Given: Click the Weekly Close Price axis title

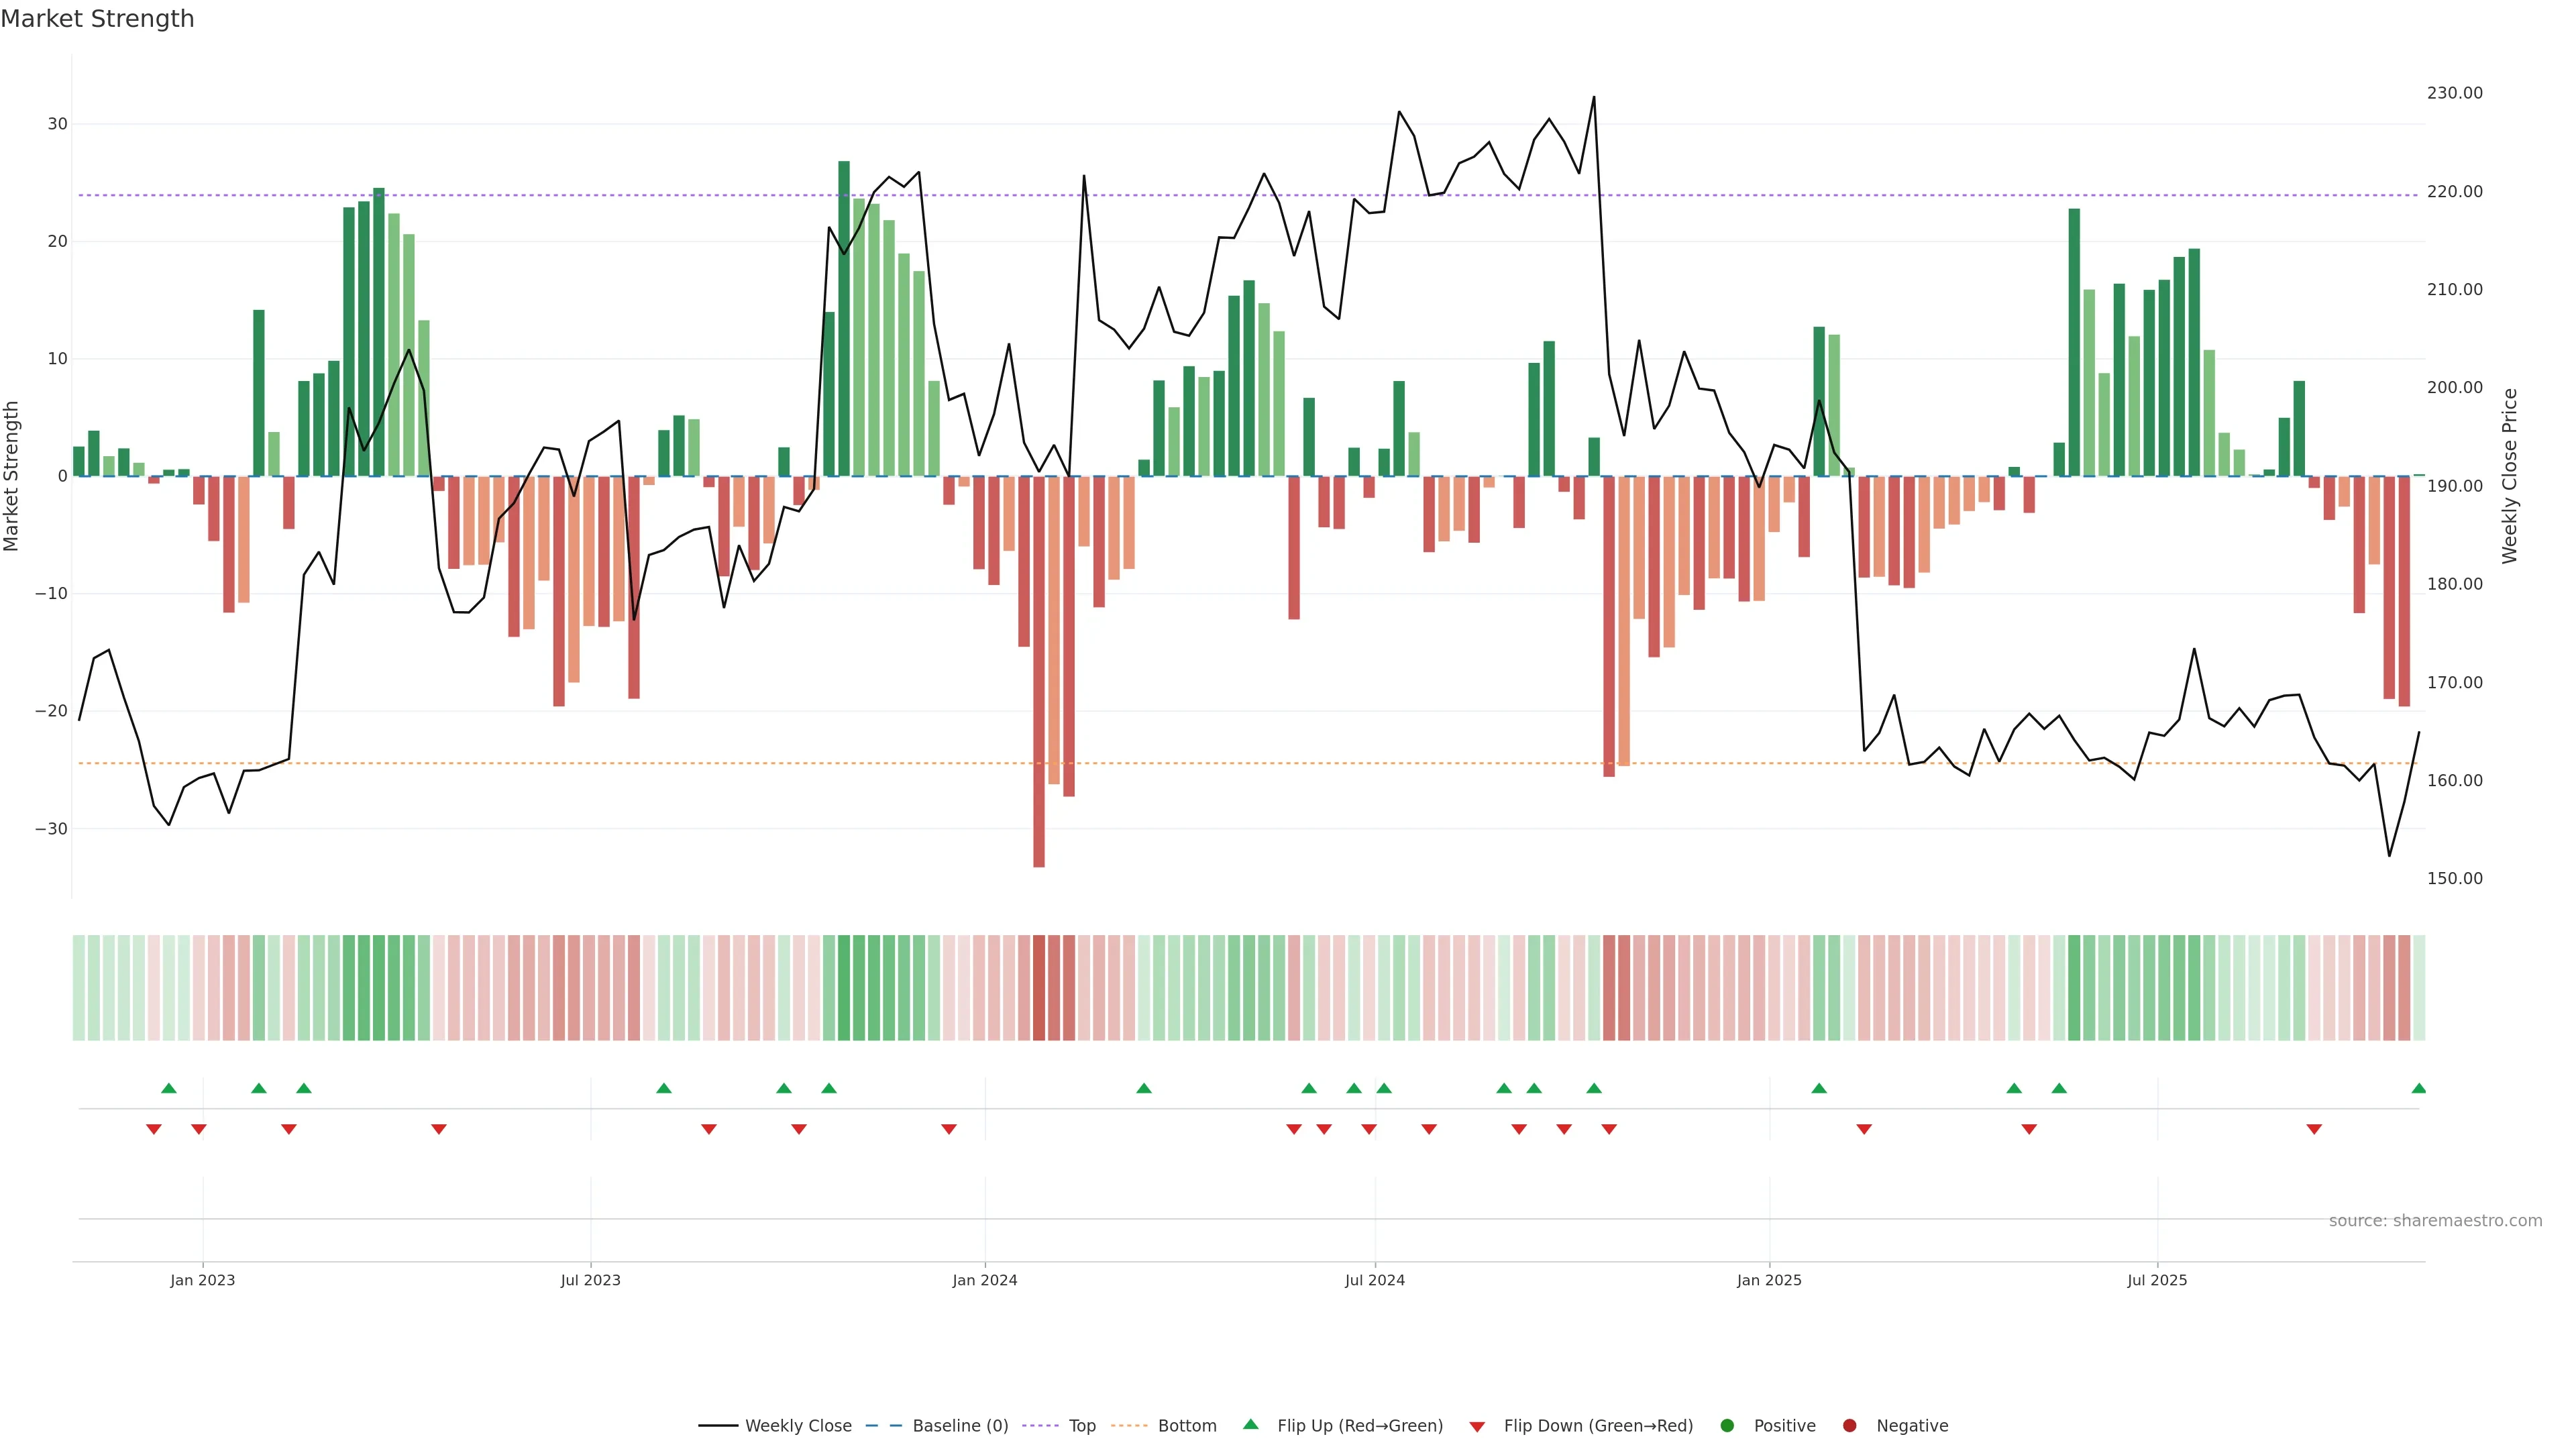Looking at the screenshot, I should [2510, 476].
